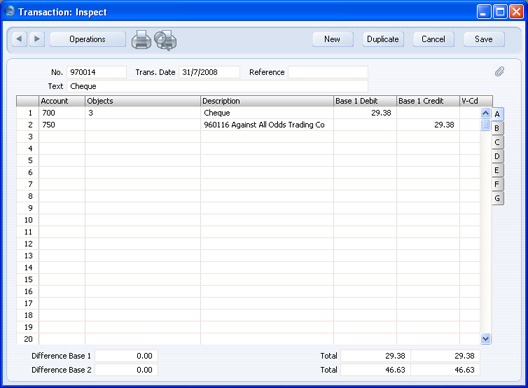528x388 pixels.
Task: Switch to flip A tab
Action: click(x=497, y=114)
